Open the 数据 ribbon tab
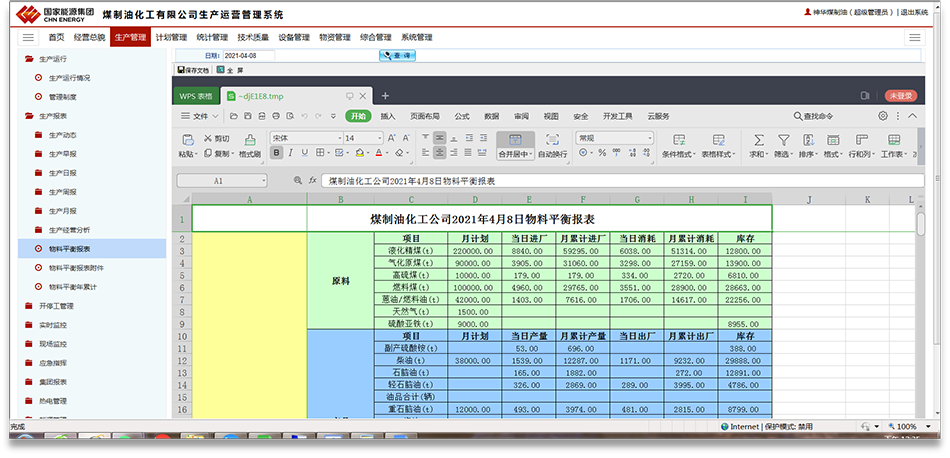 [491, 116]
